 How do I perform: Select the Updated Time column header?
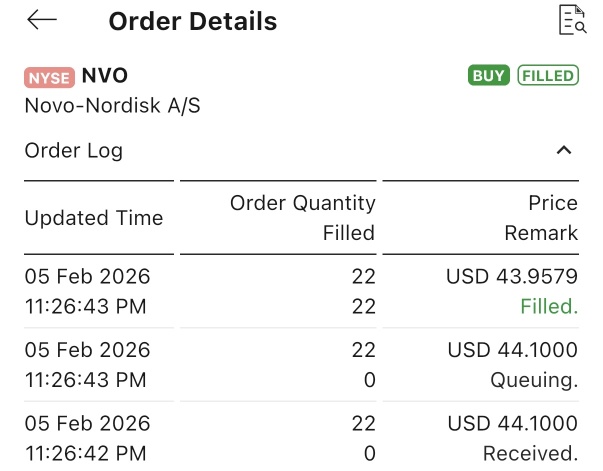(94, 218)
